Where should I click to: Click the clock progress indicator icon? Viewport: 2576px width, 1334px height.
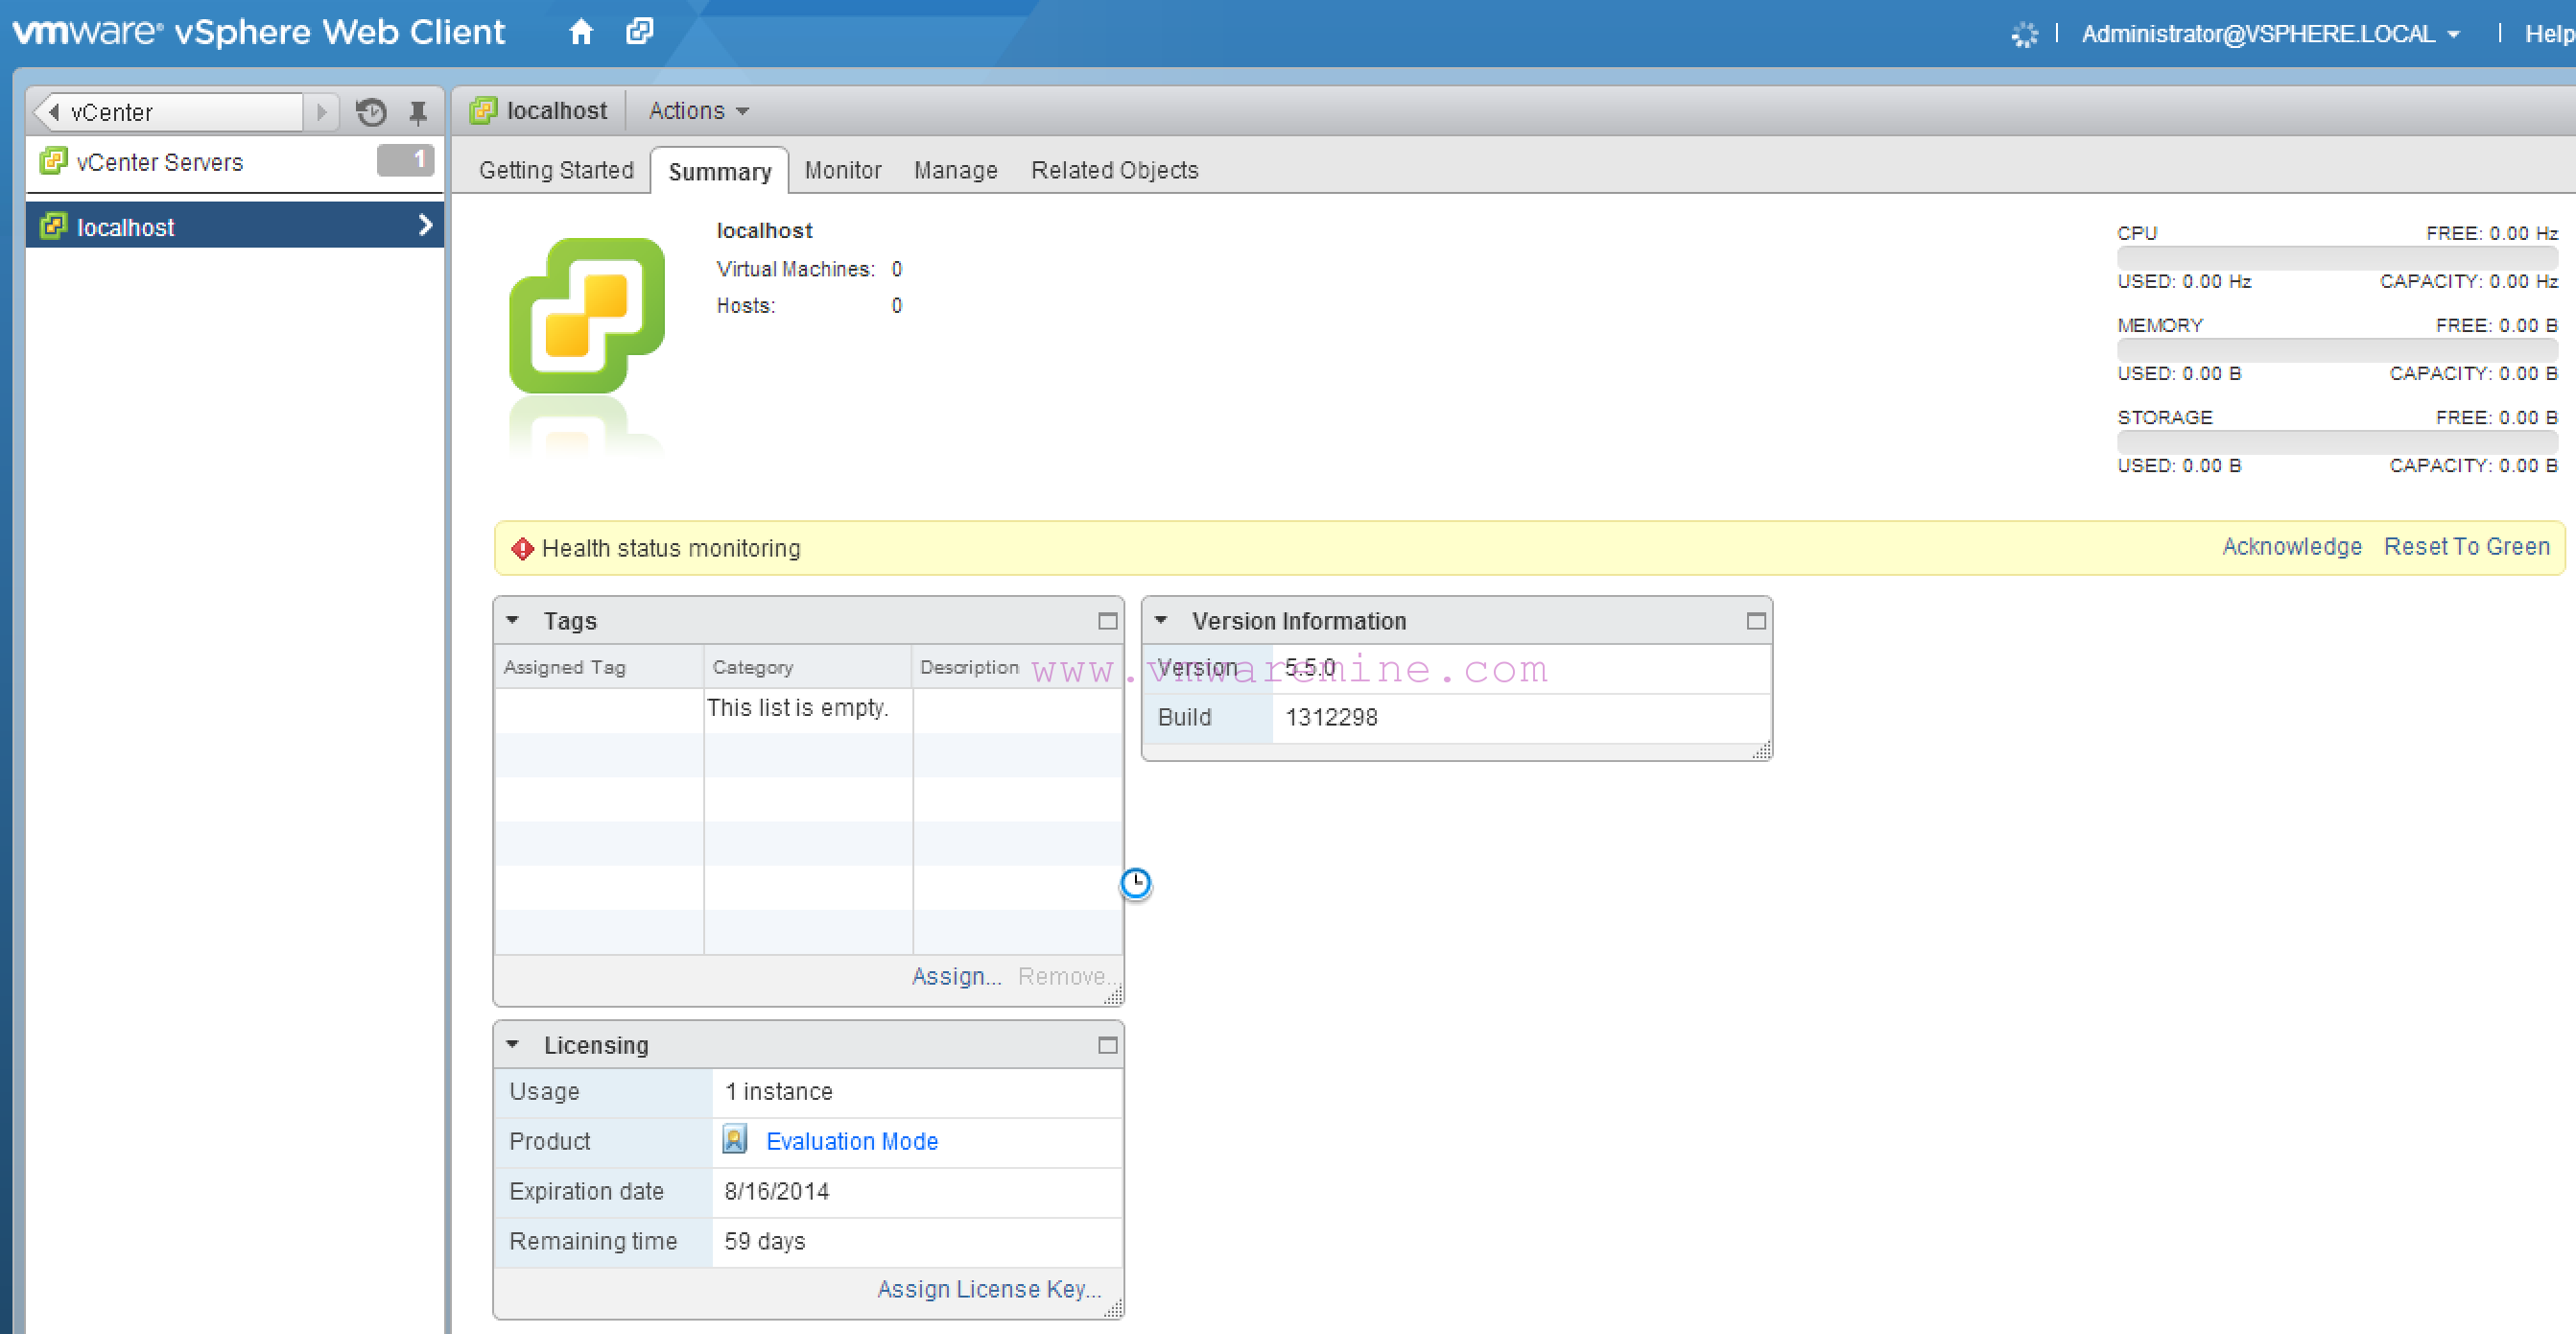[1135, 883]
